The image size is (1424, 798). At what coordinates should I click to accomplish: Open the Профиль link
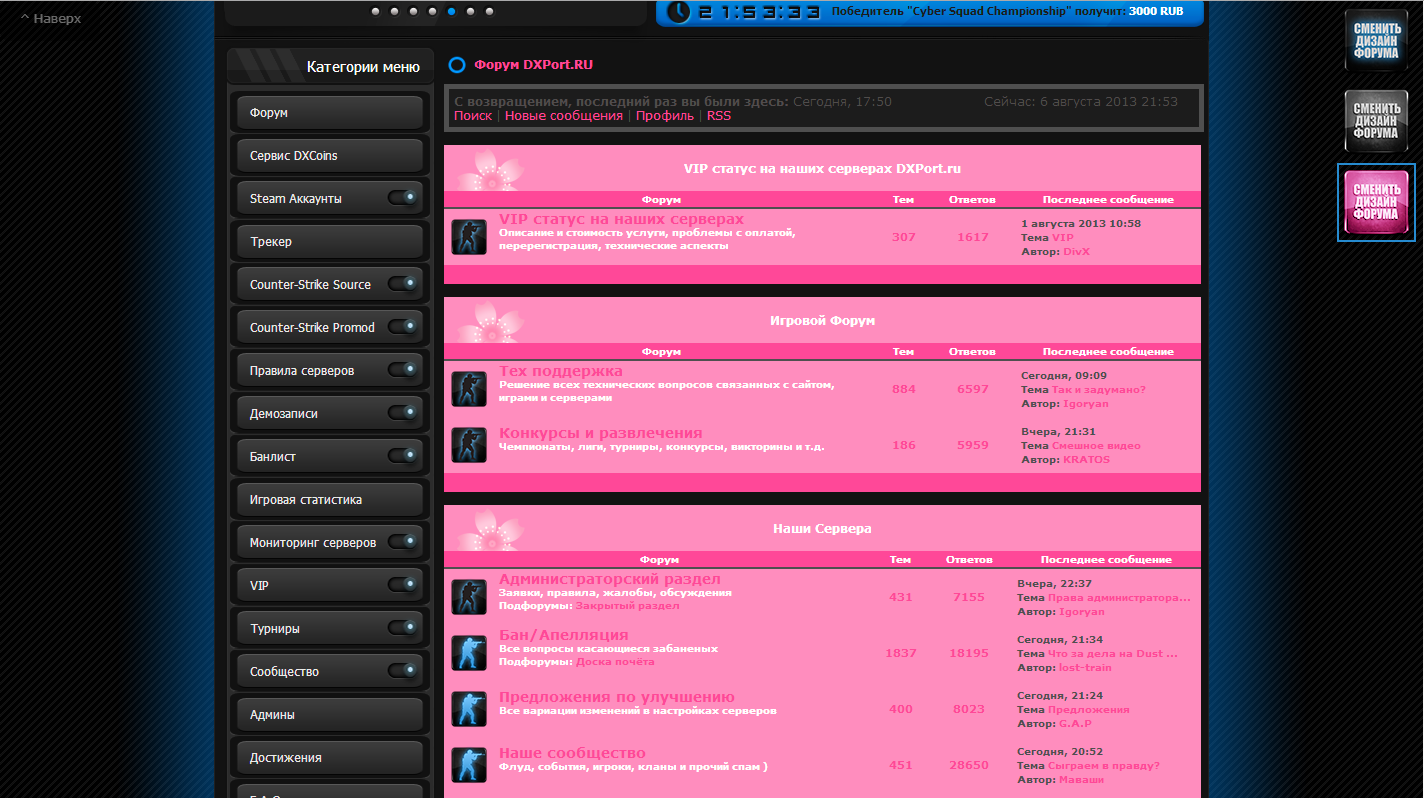(x=665, y=116)
